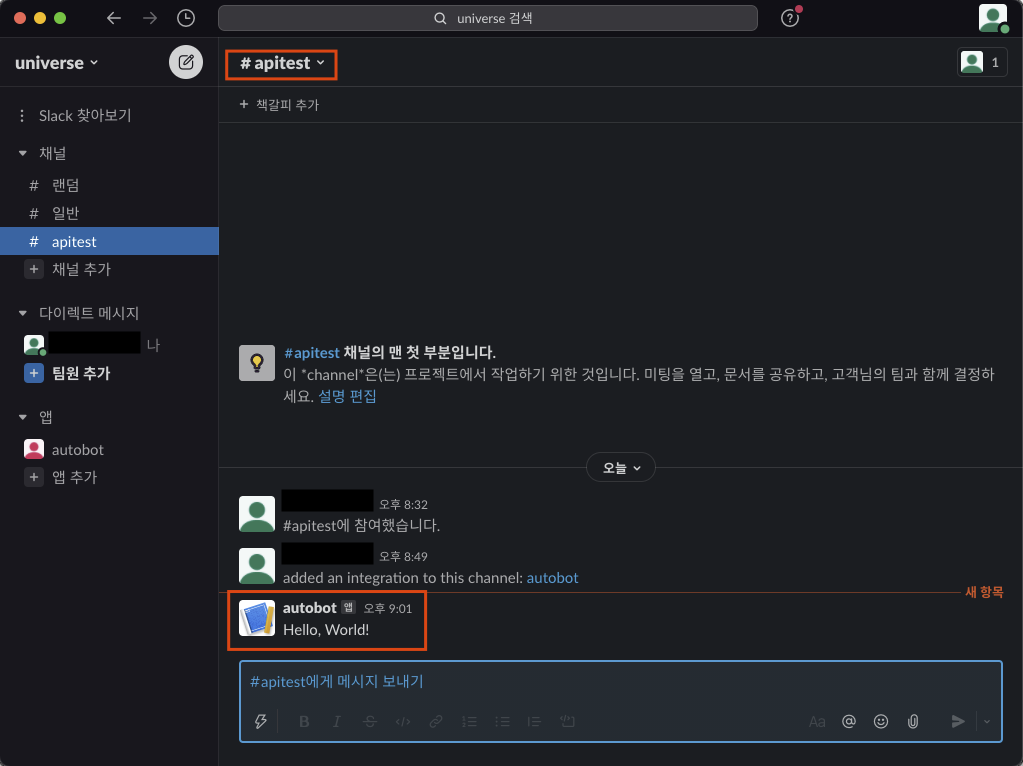The width and height of the screenshot is (1023, 766).
Task: Click the 설명 편집 link
Action: [347, 396]
